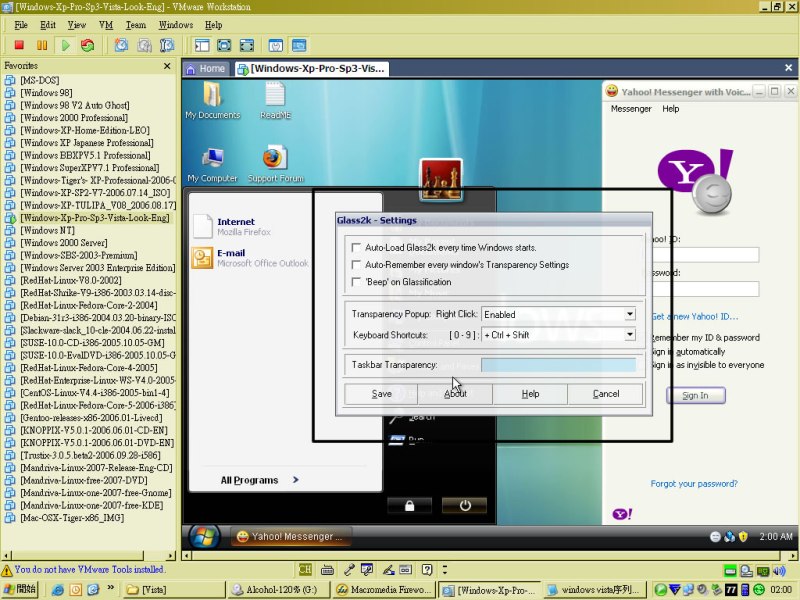This screenshot has height=600, width=800.
Task: Open the VM menu in menu bar
Action: coord(106,24)
